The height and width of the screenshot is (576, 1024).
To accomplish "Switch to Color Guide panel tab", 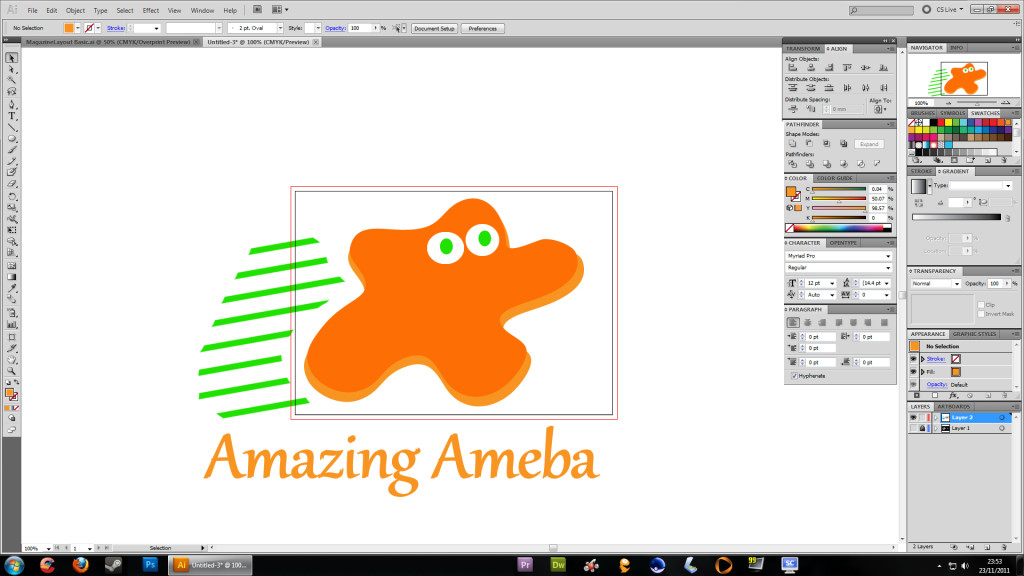I will point(834,178).
